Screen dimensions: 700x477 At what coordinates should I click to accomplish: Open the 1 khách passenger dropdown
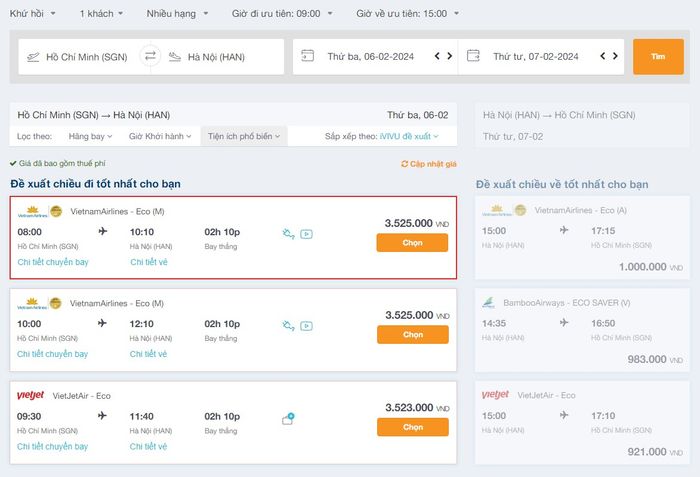coord(102,14)
